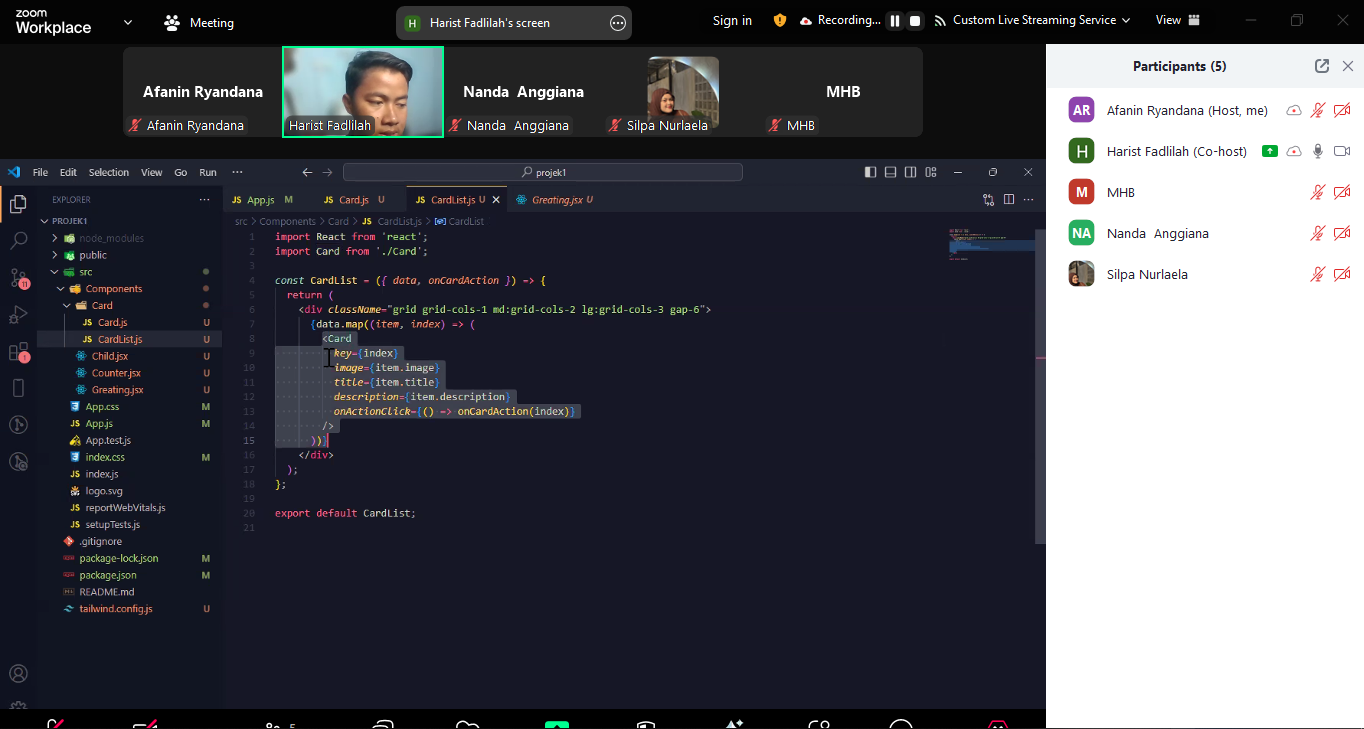Viewport: 1364px width, 729px height.
Task: Toggle the secondary sidebar layout icon in VS Code
Action: [910, 172]
